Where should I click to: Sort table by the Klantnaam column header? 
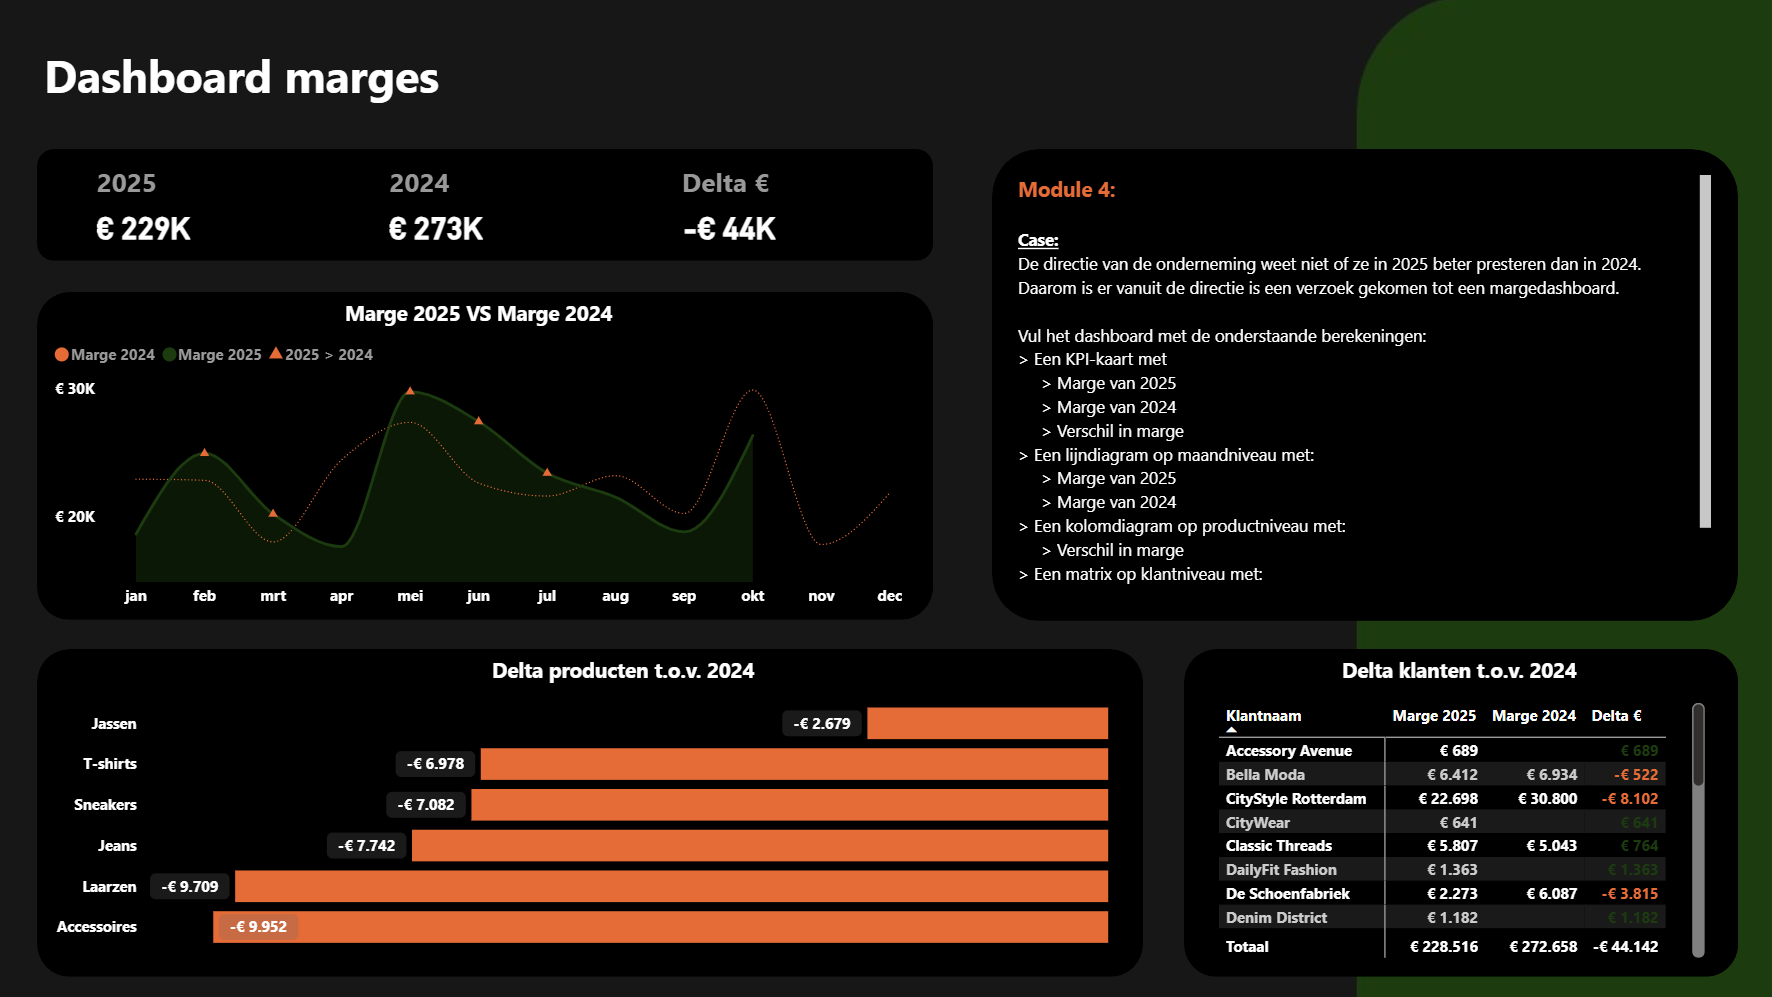point(1263,716)
